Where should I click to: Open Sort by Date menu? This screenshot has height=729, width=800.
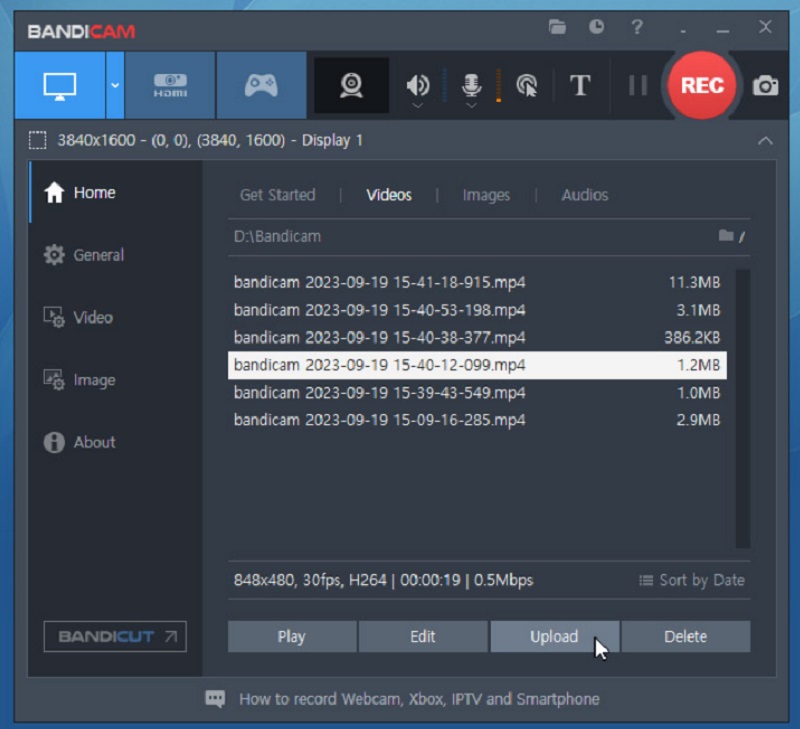coord(692,581)
